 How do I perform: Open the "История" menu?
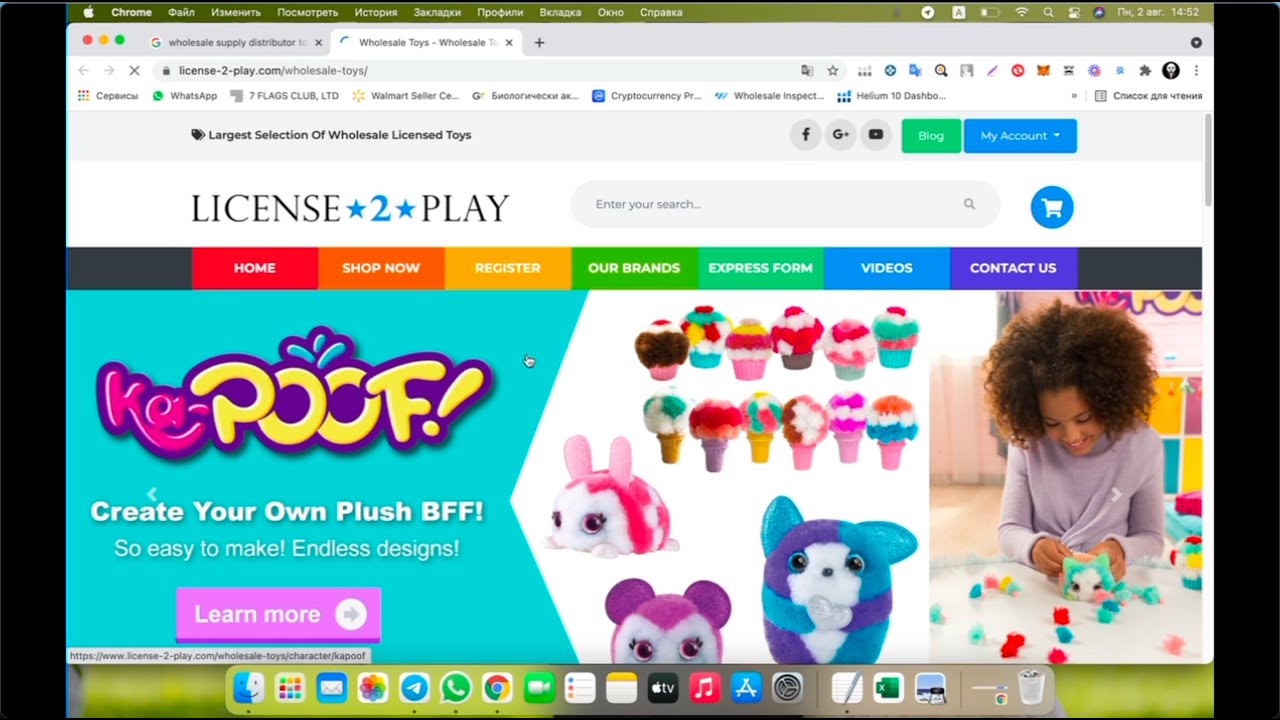(x=376, y=13)
